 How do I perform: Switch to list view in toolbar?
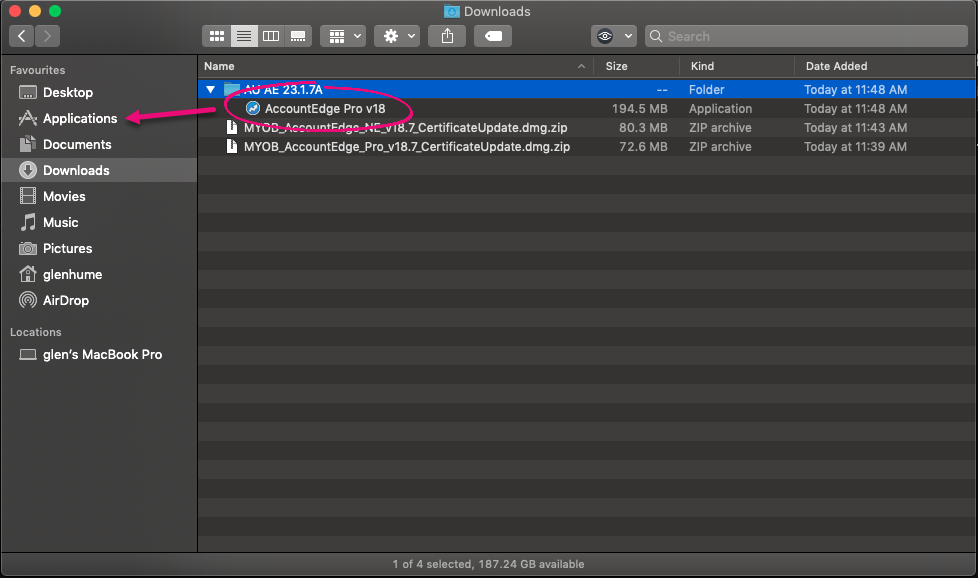(x=243, y=36)
